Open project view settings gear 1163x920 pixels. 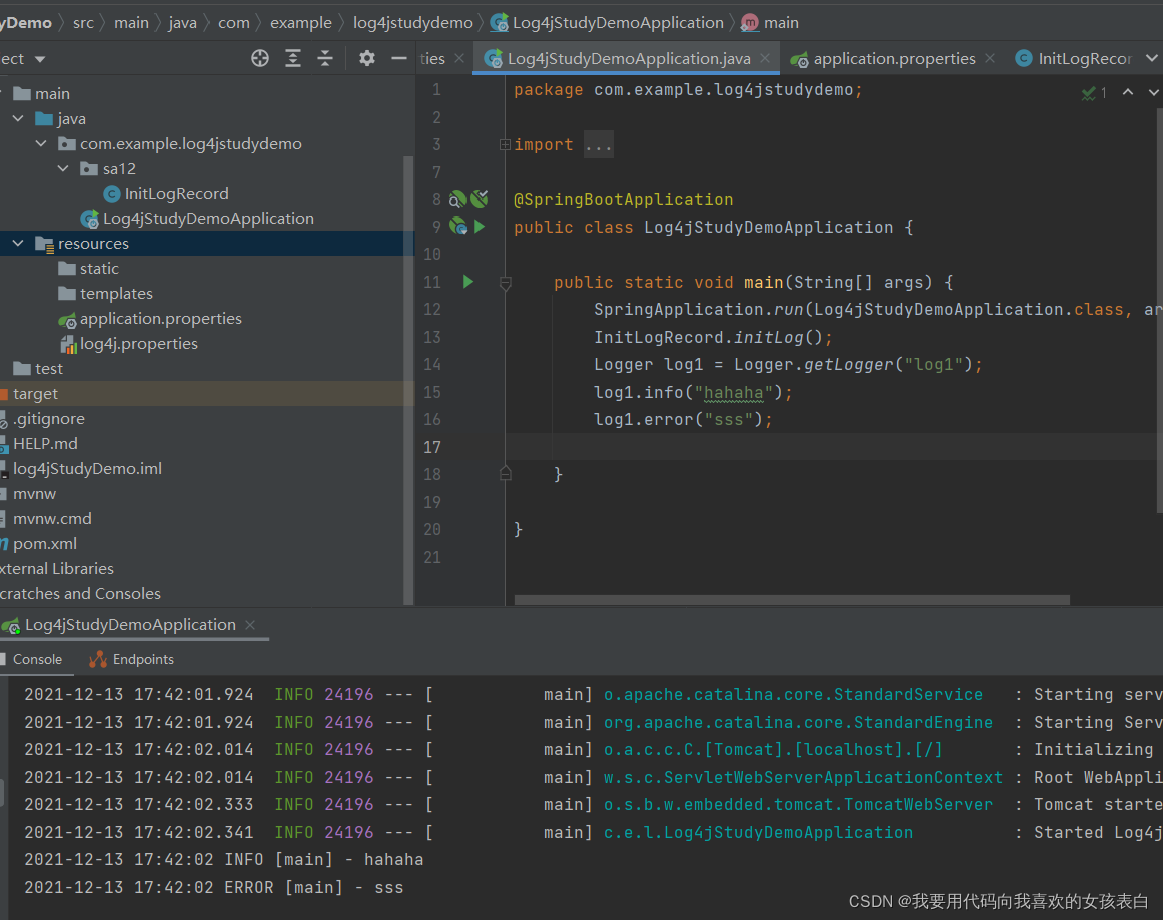tap(366, 59)
